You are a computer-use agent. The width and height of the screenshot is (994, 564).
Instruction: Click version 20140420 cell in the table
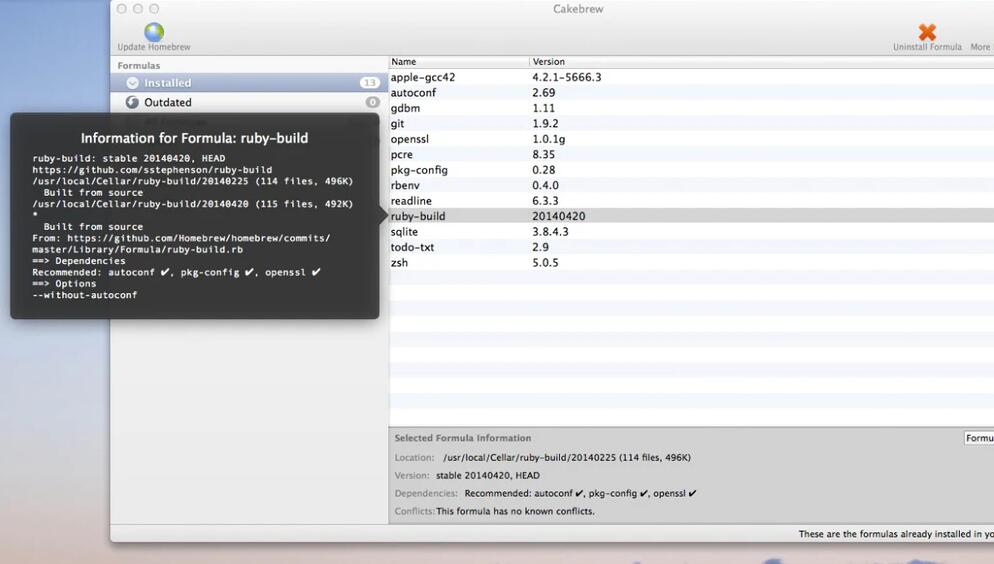pyautogui.click(x=558, y=216)
